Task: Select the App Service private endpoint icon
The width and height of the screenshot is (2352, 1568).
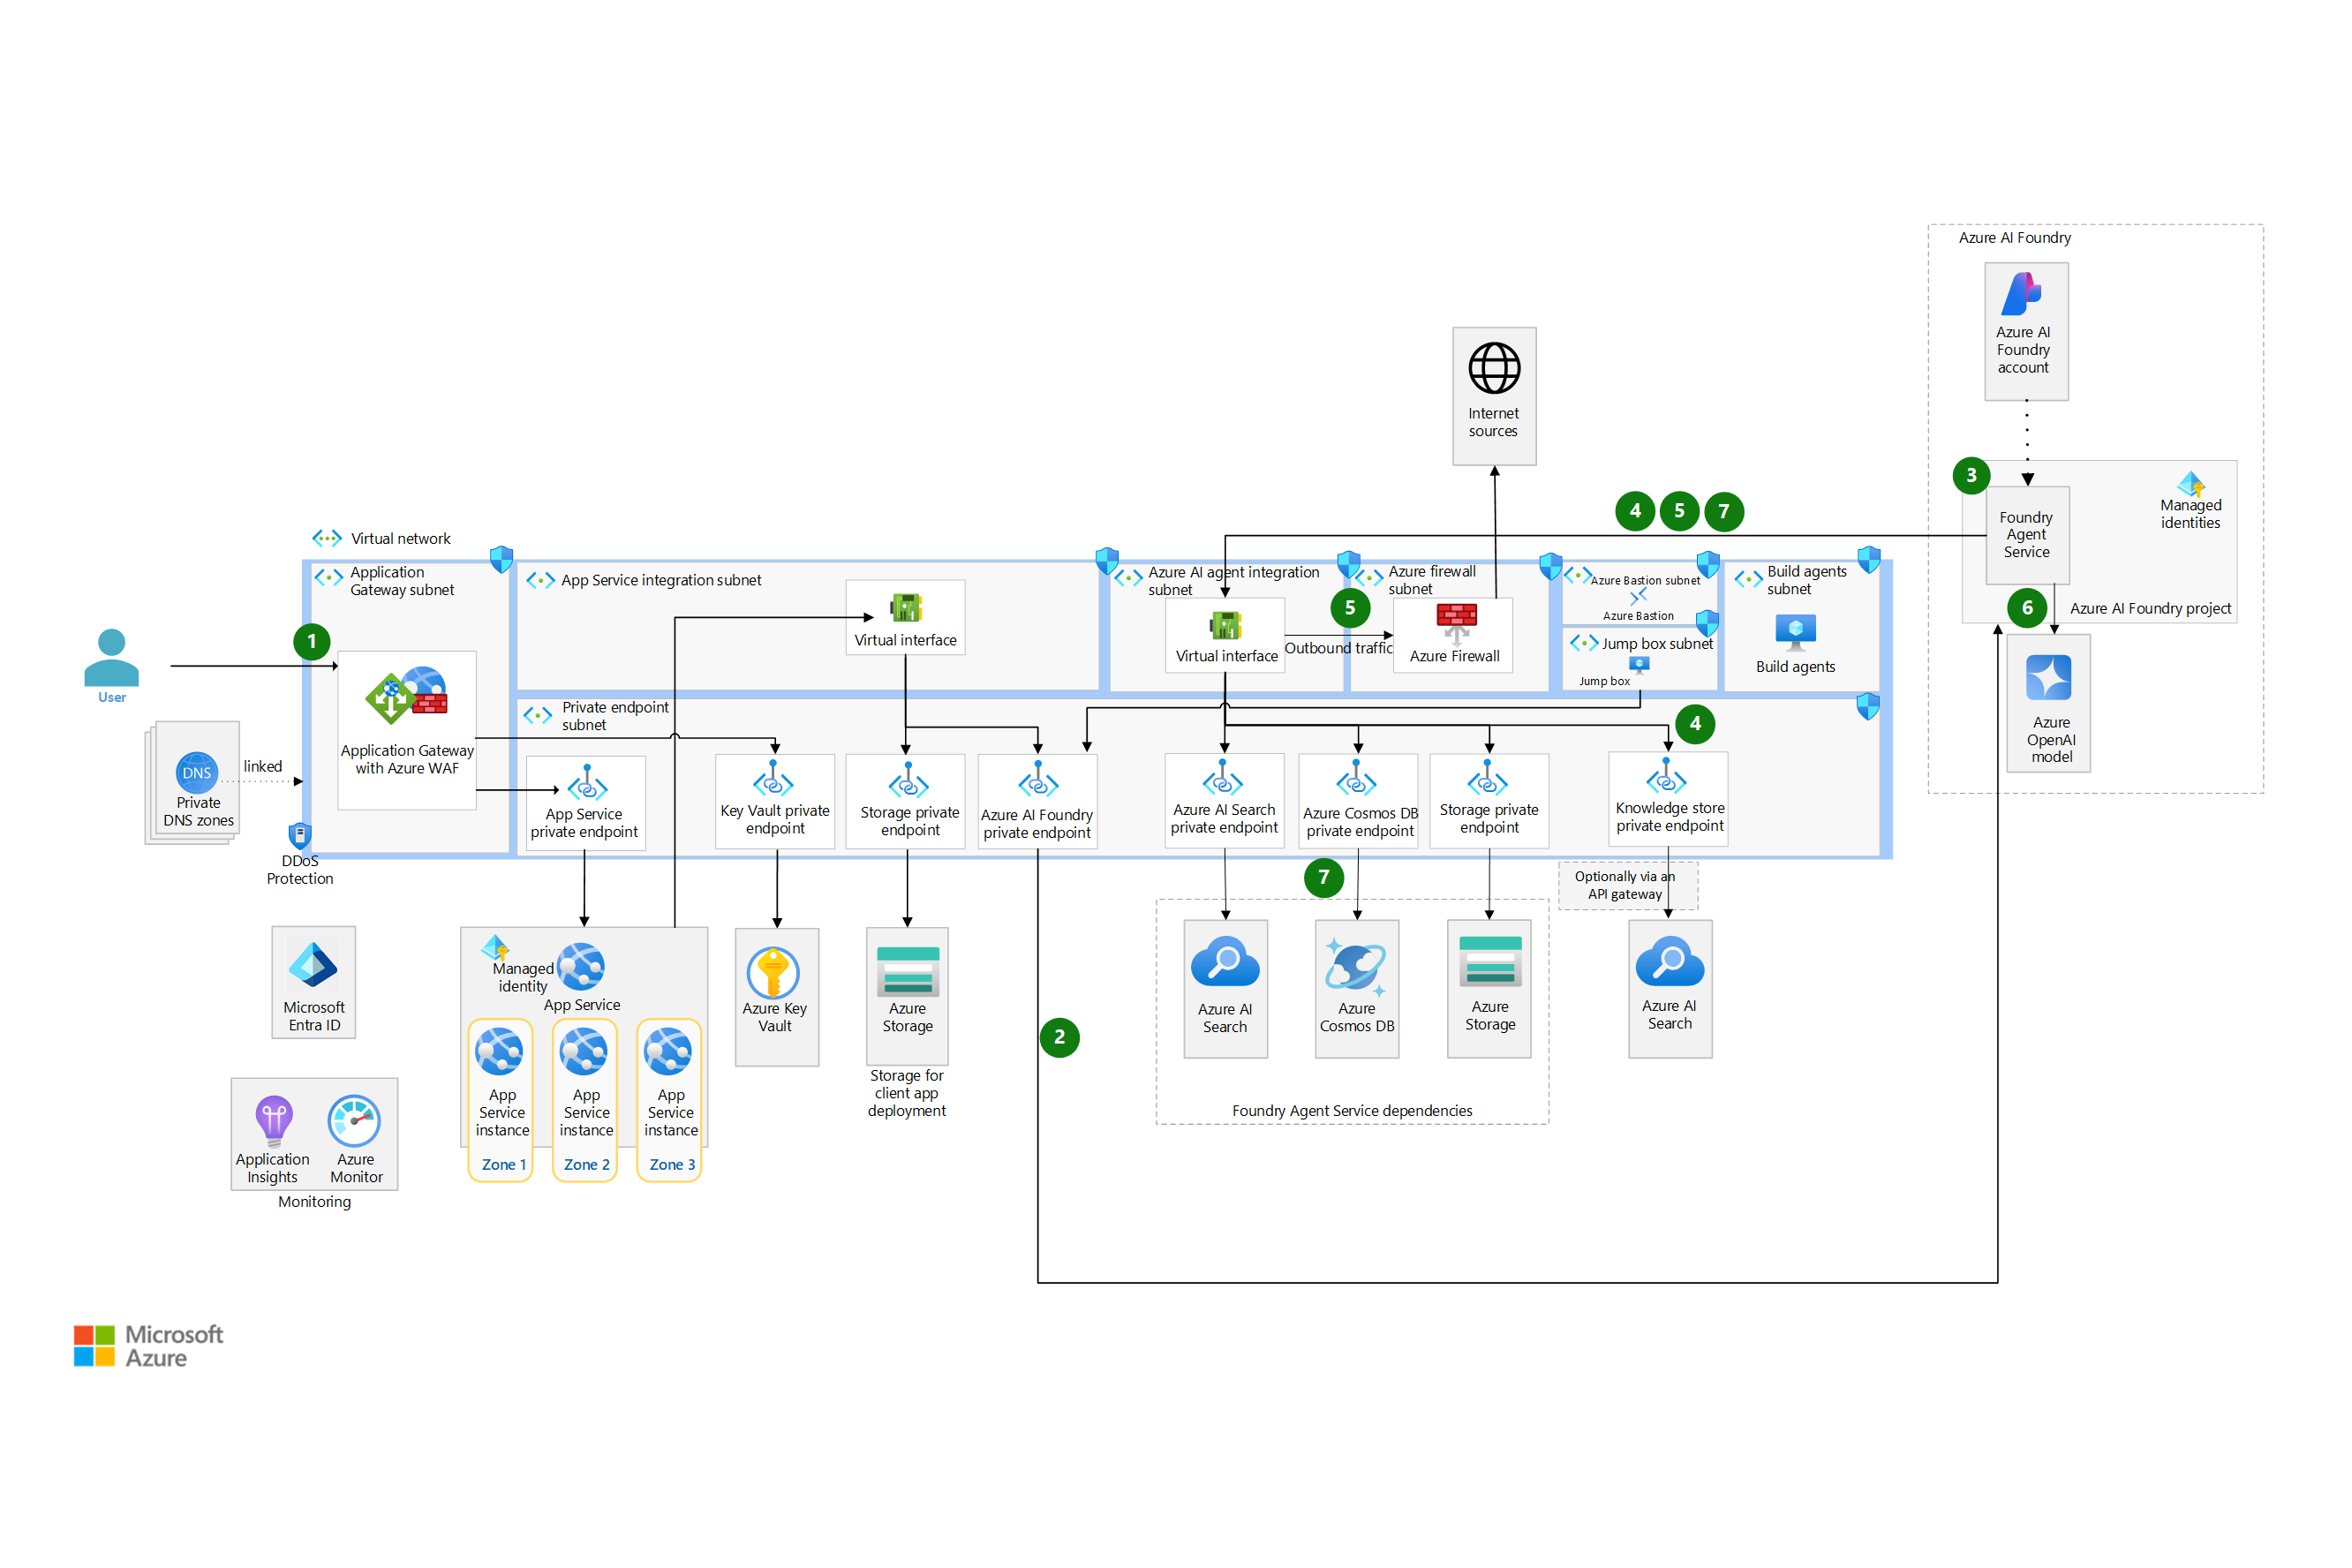Action: [587, 783]
